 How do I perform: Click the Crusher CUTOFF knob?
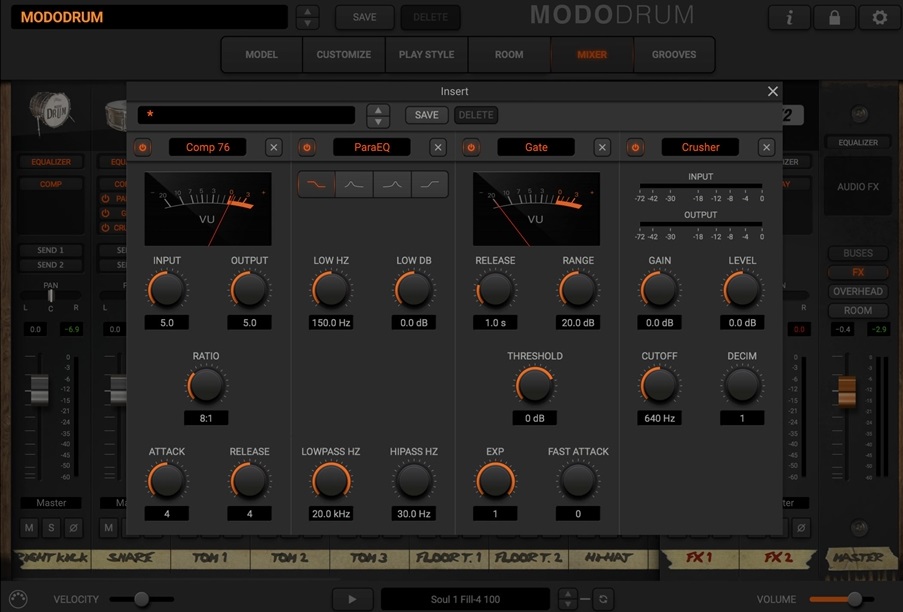point(659,385)
